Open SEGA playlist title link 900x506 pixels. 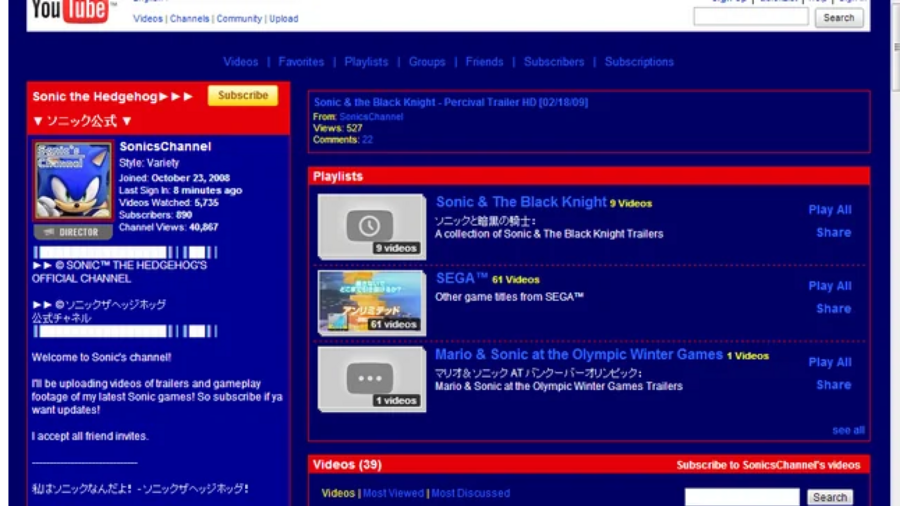pos(462,278)
